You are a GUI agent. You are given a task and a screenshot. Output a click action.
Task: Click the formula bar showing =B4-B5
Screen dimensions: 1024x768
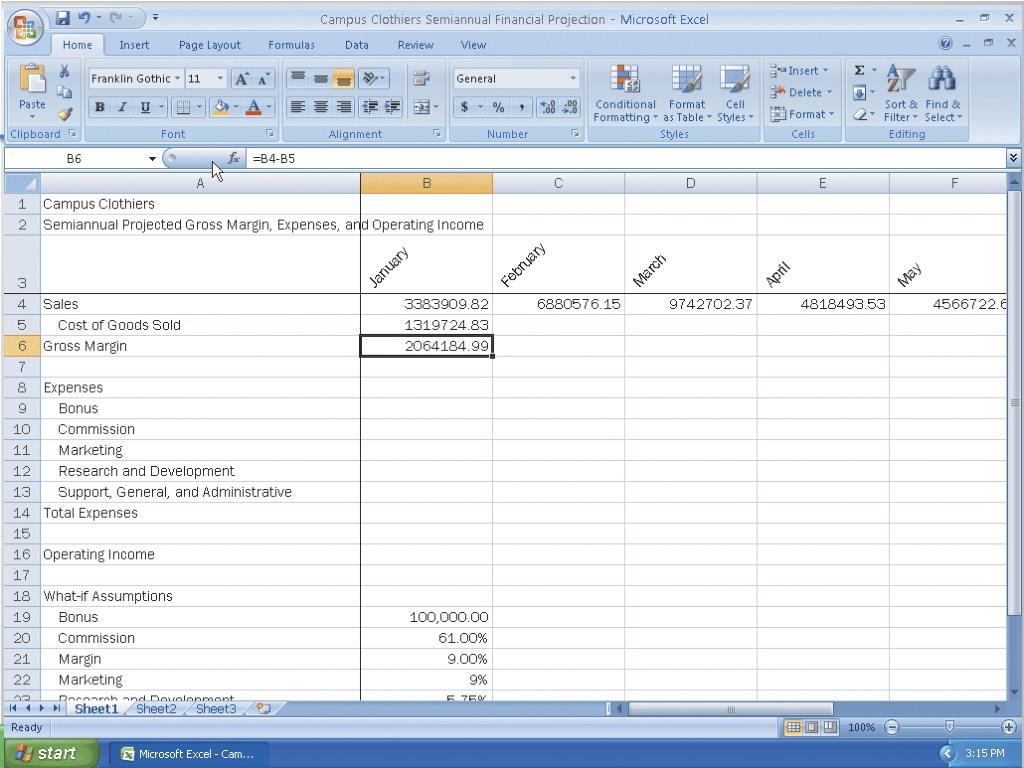(x=626, y=158)
